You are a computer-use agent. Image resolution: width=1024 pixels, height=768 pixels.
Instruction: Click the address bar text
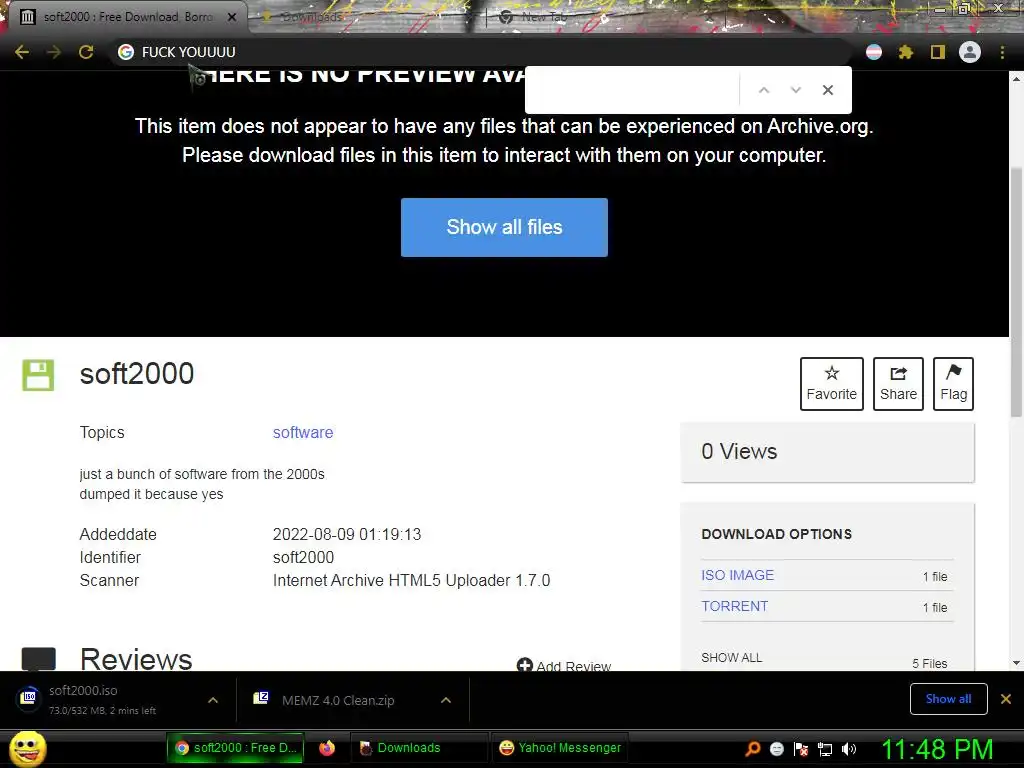point(189,52)
